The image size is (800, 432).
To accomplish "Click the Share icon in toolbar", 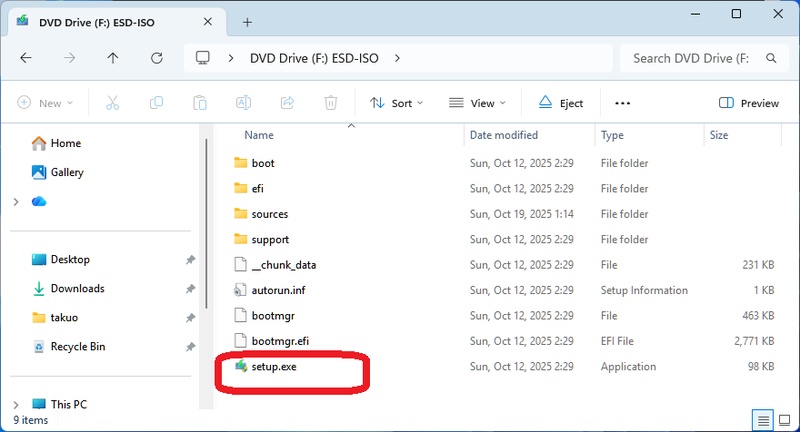I will [x=287, y=103].
